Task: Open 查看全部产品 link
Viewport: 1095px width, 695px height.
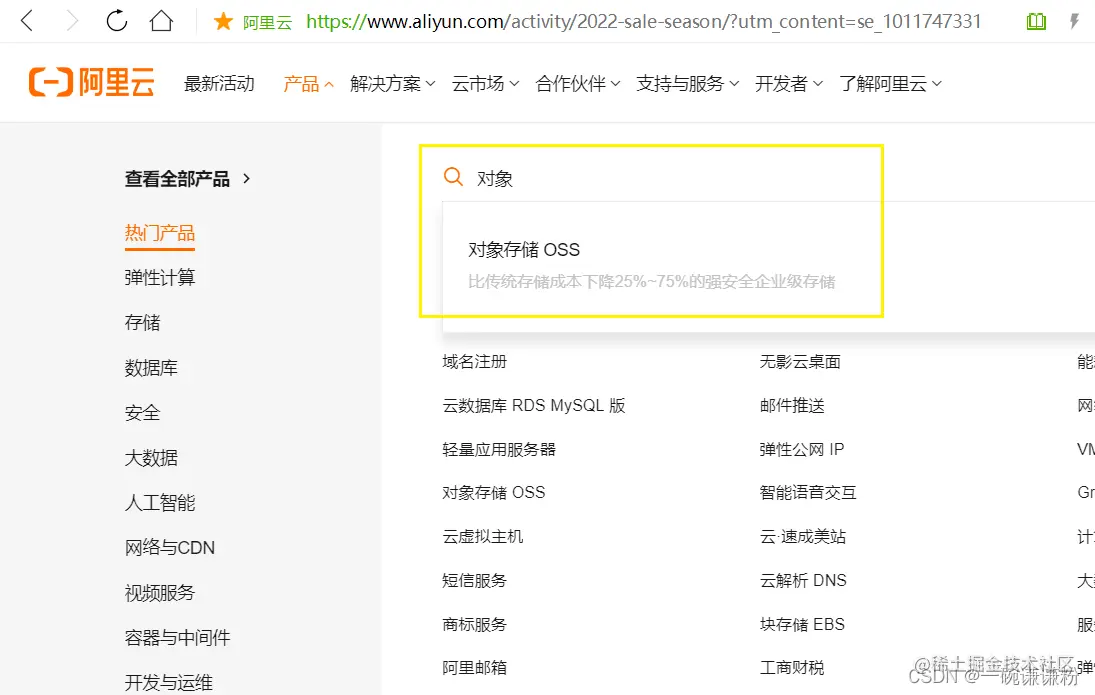Action: (187, 179)
